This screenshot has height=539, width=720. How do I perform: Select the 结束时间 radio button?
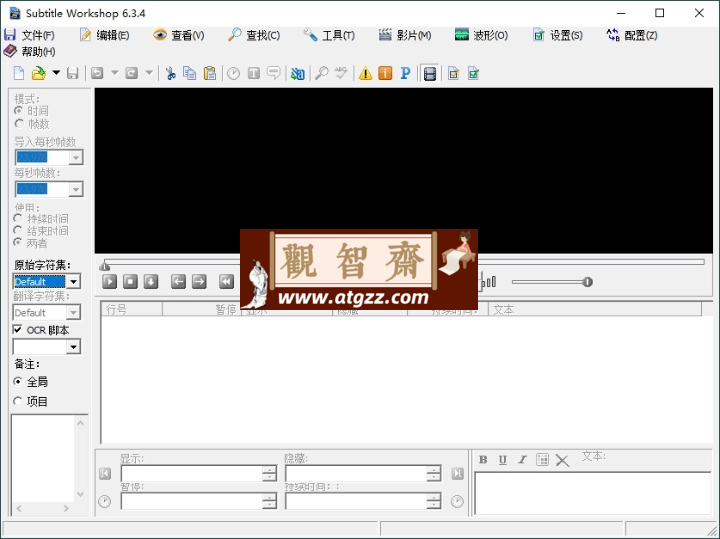click(18, 230)
